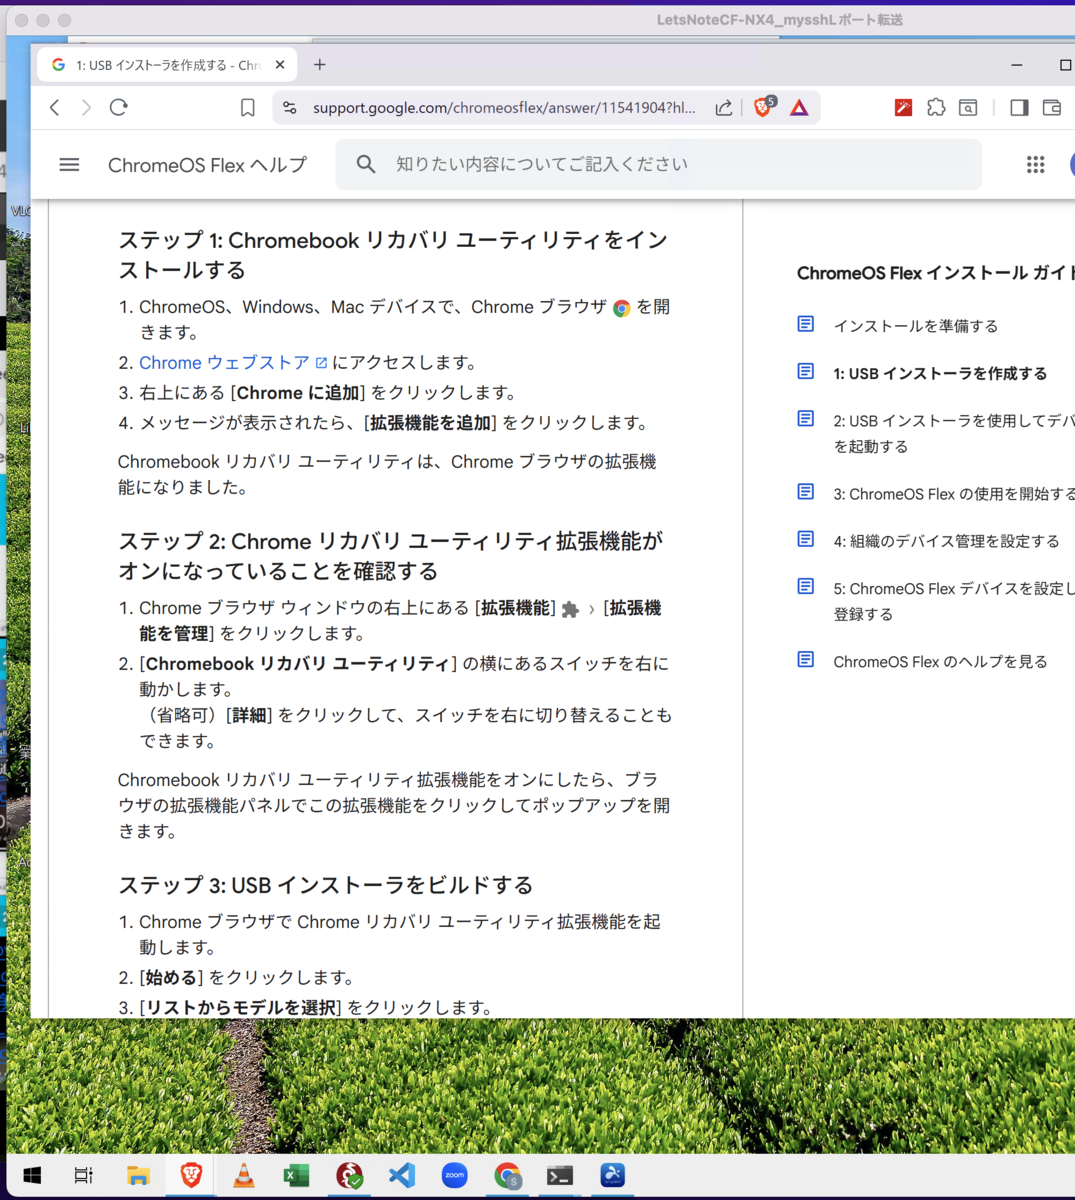Image resolution: width=1075 pixels, height=1200 pixels.
Task: Switch to Brave in the taskbar
Action: [191, 1175]
